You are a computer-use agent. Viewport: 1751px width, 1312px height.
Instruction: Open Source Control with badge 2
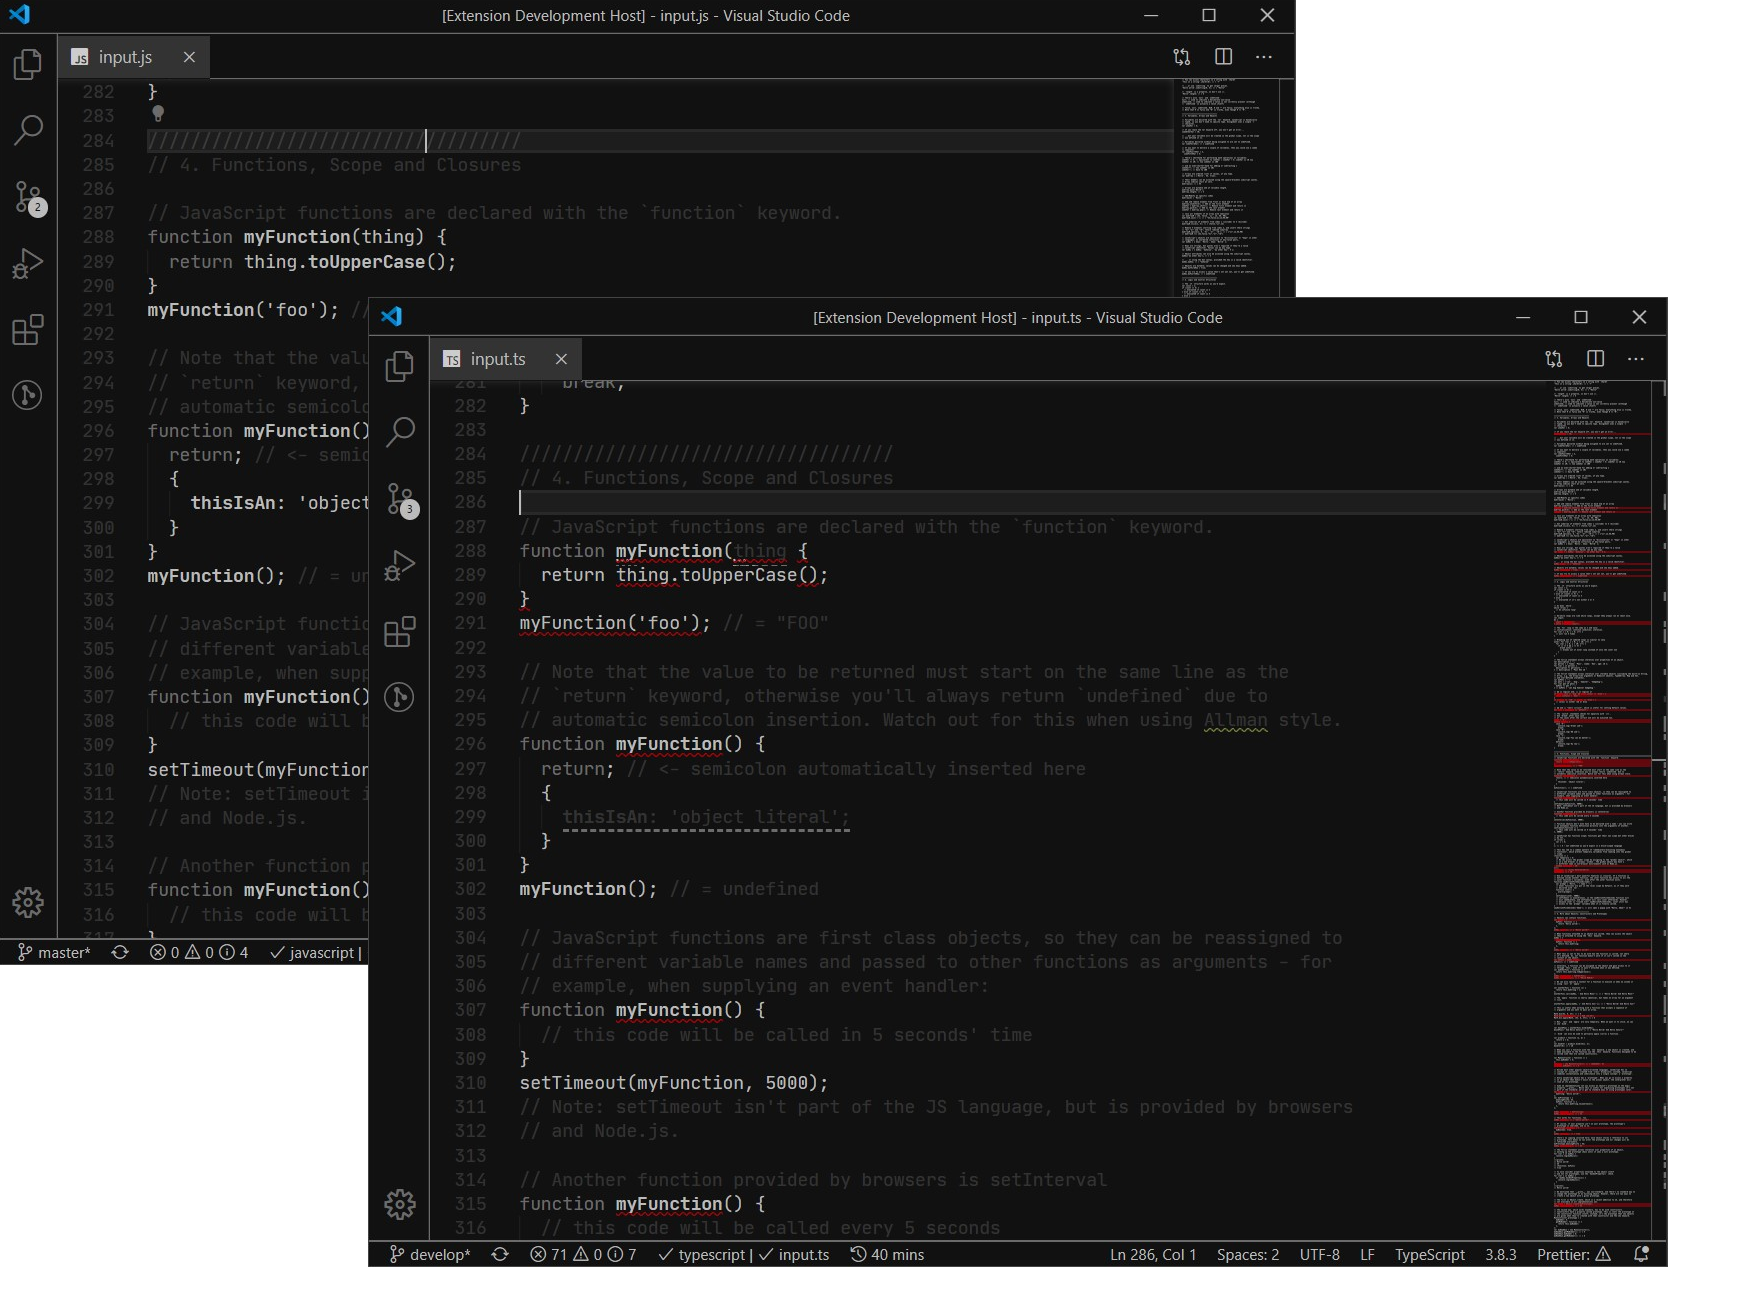29,197
